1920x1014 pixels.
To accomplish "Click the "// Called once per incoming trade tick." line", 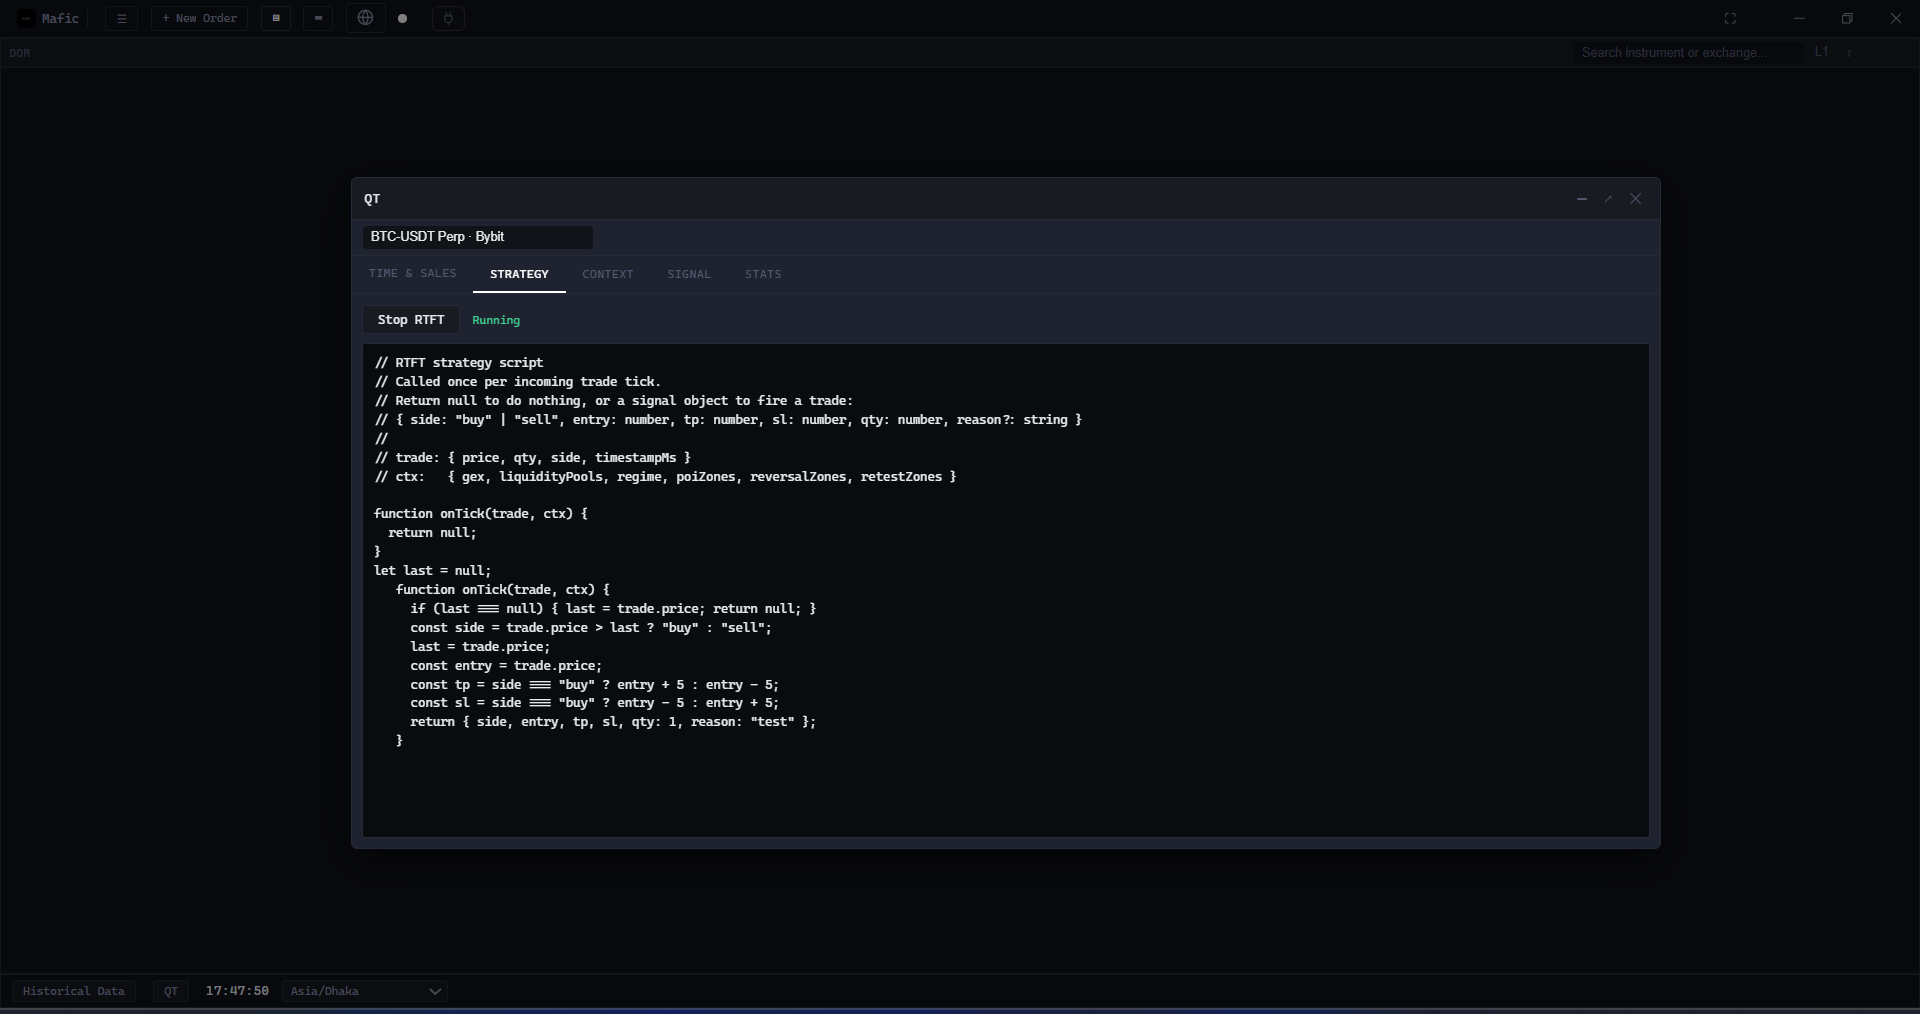I will pyautogui.click(x=518, y=382).
